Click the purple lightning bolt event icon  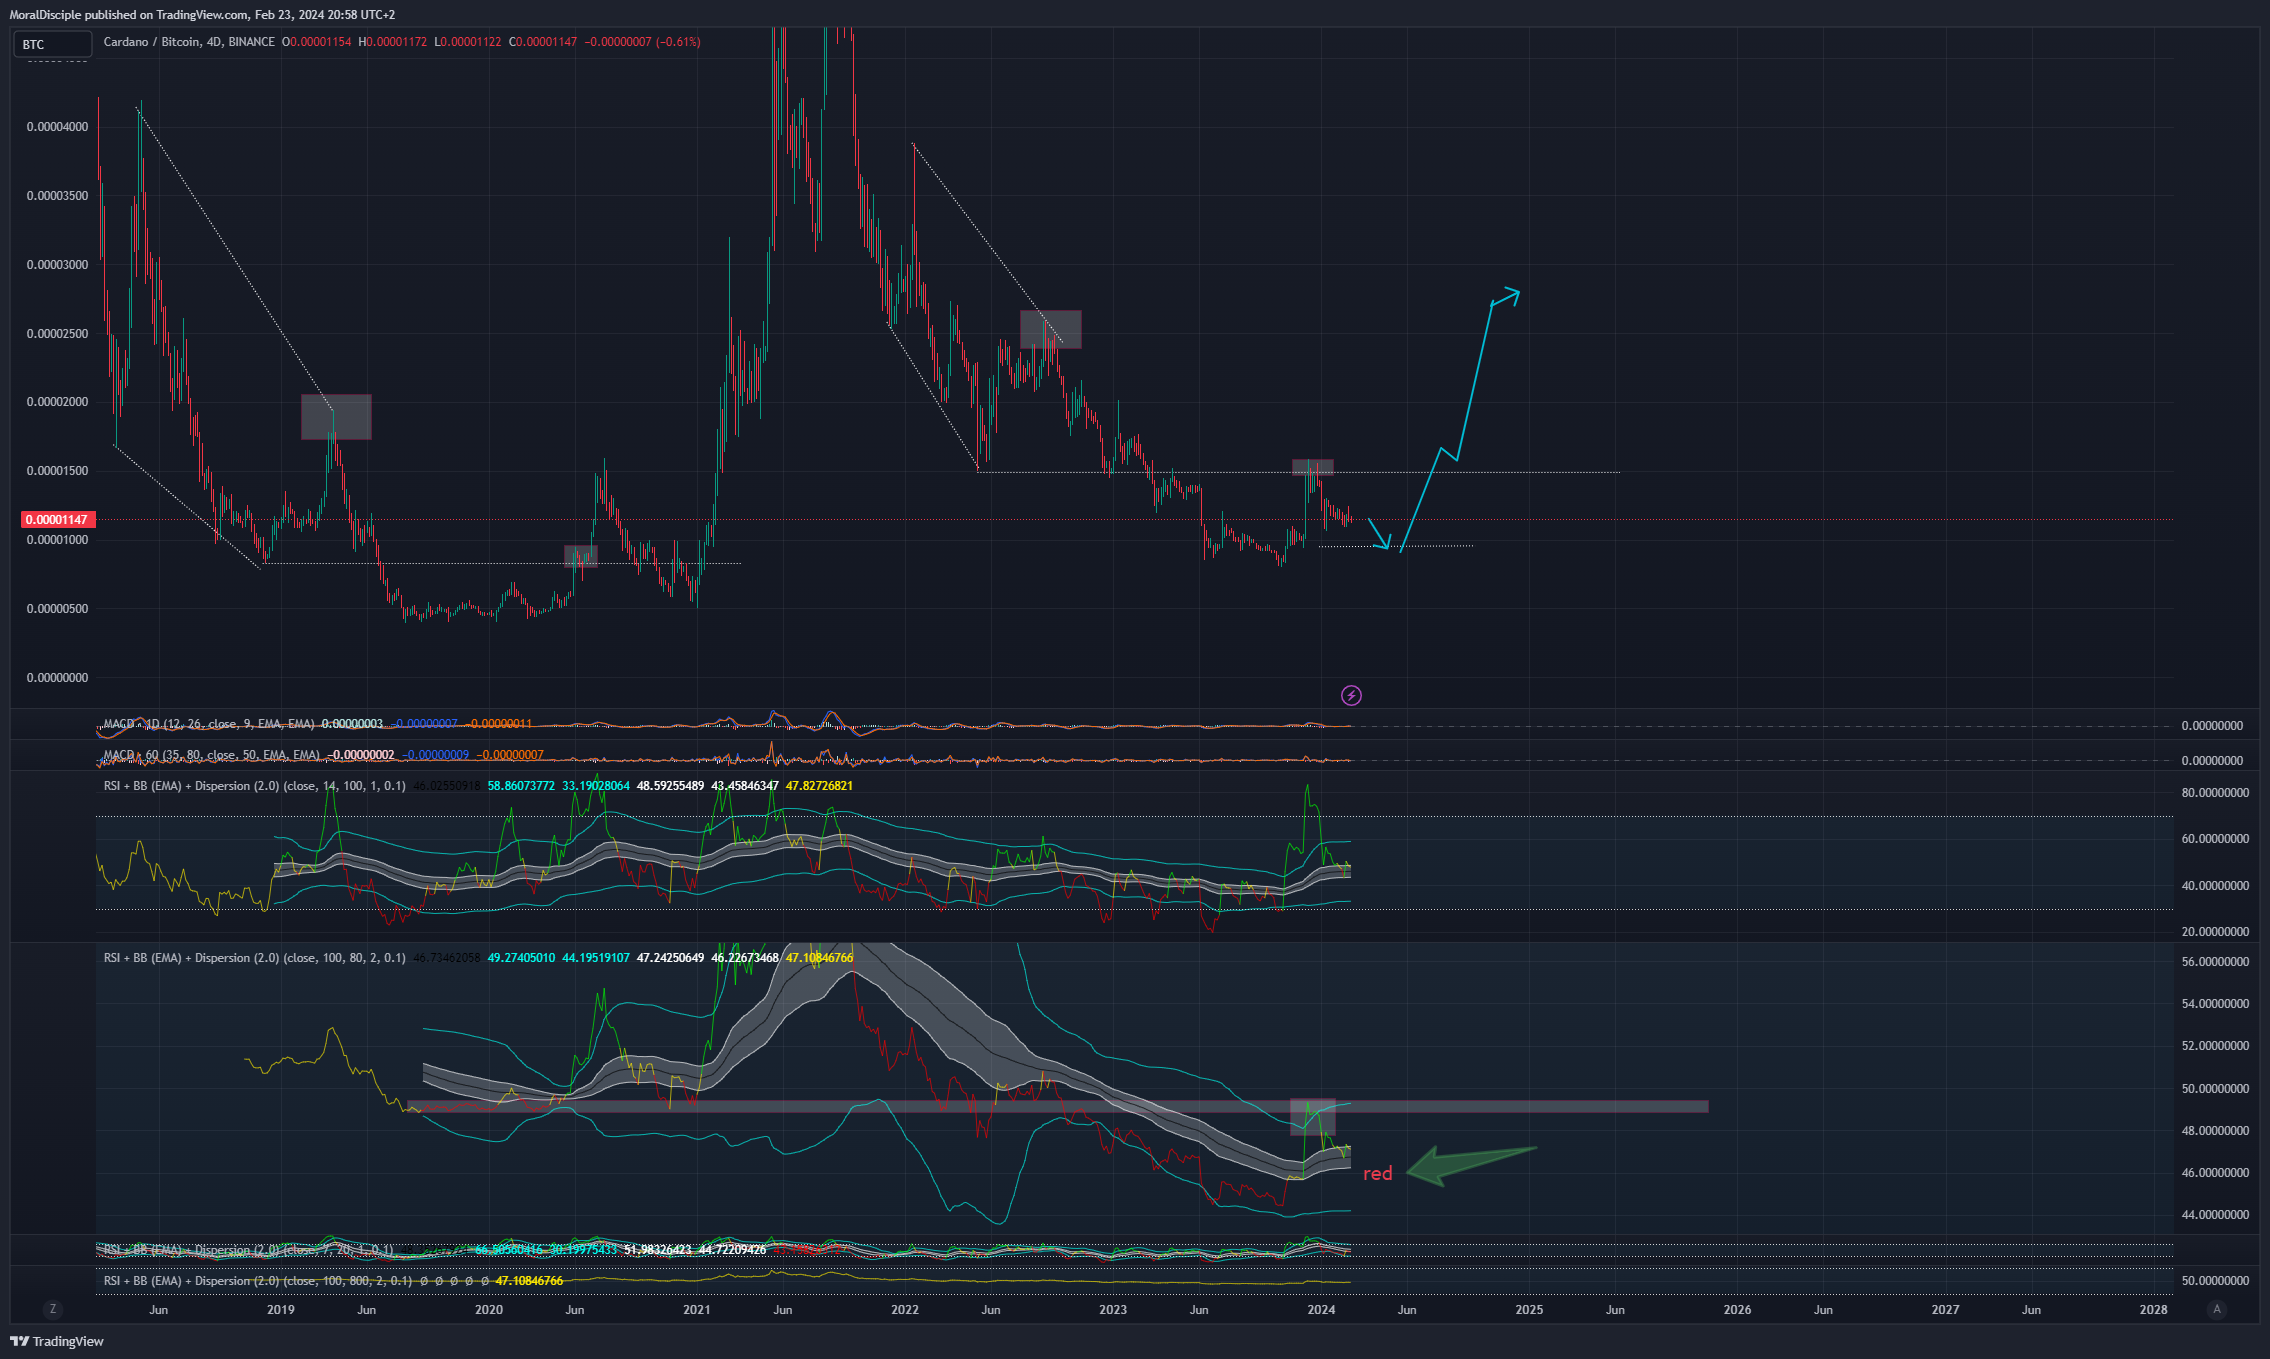click(x=1351, y=695)
